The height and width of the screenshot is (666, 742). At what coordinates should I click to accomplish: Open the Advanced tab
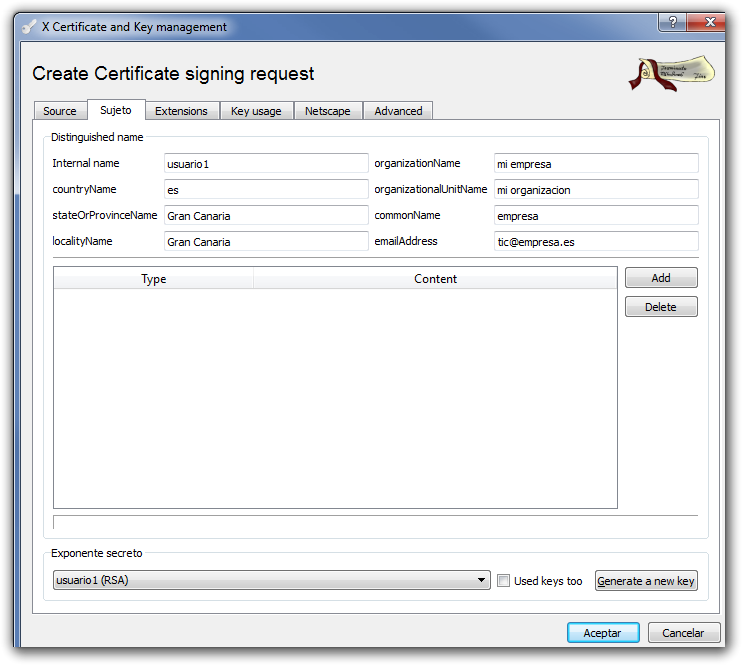tap(398, 111)
